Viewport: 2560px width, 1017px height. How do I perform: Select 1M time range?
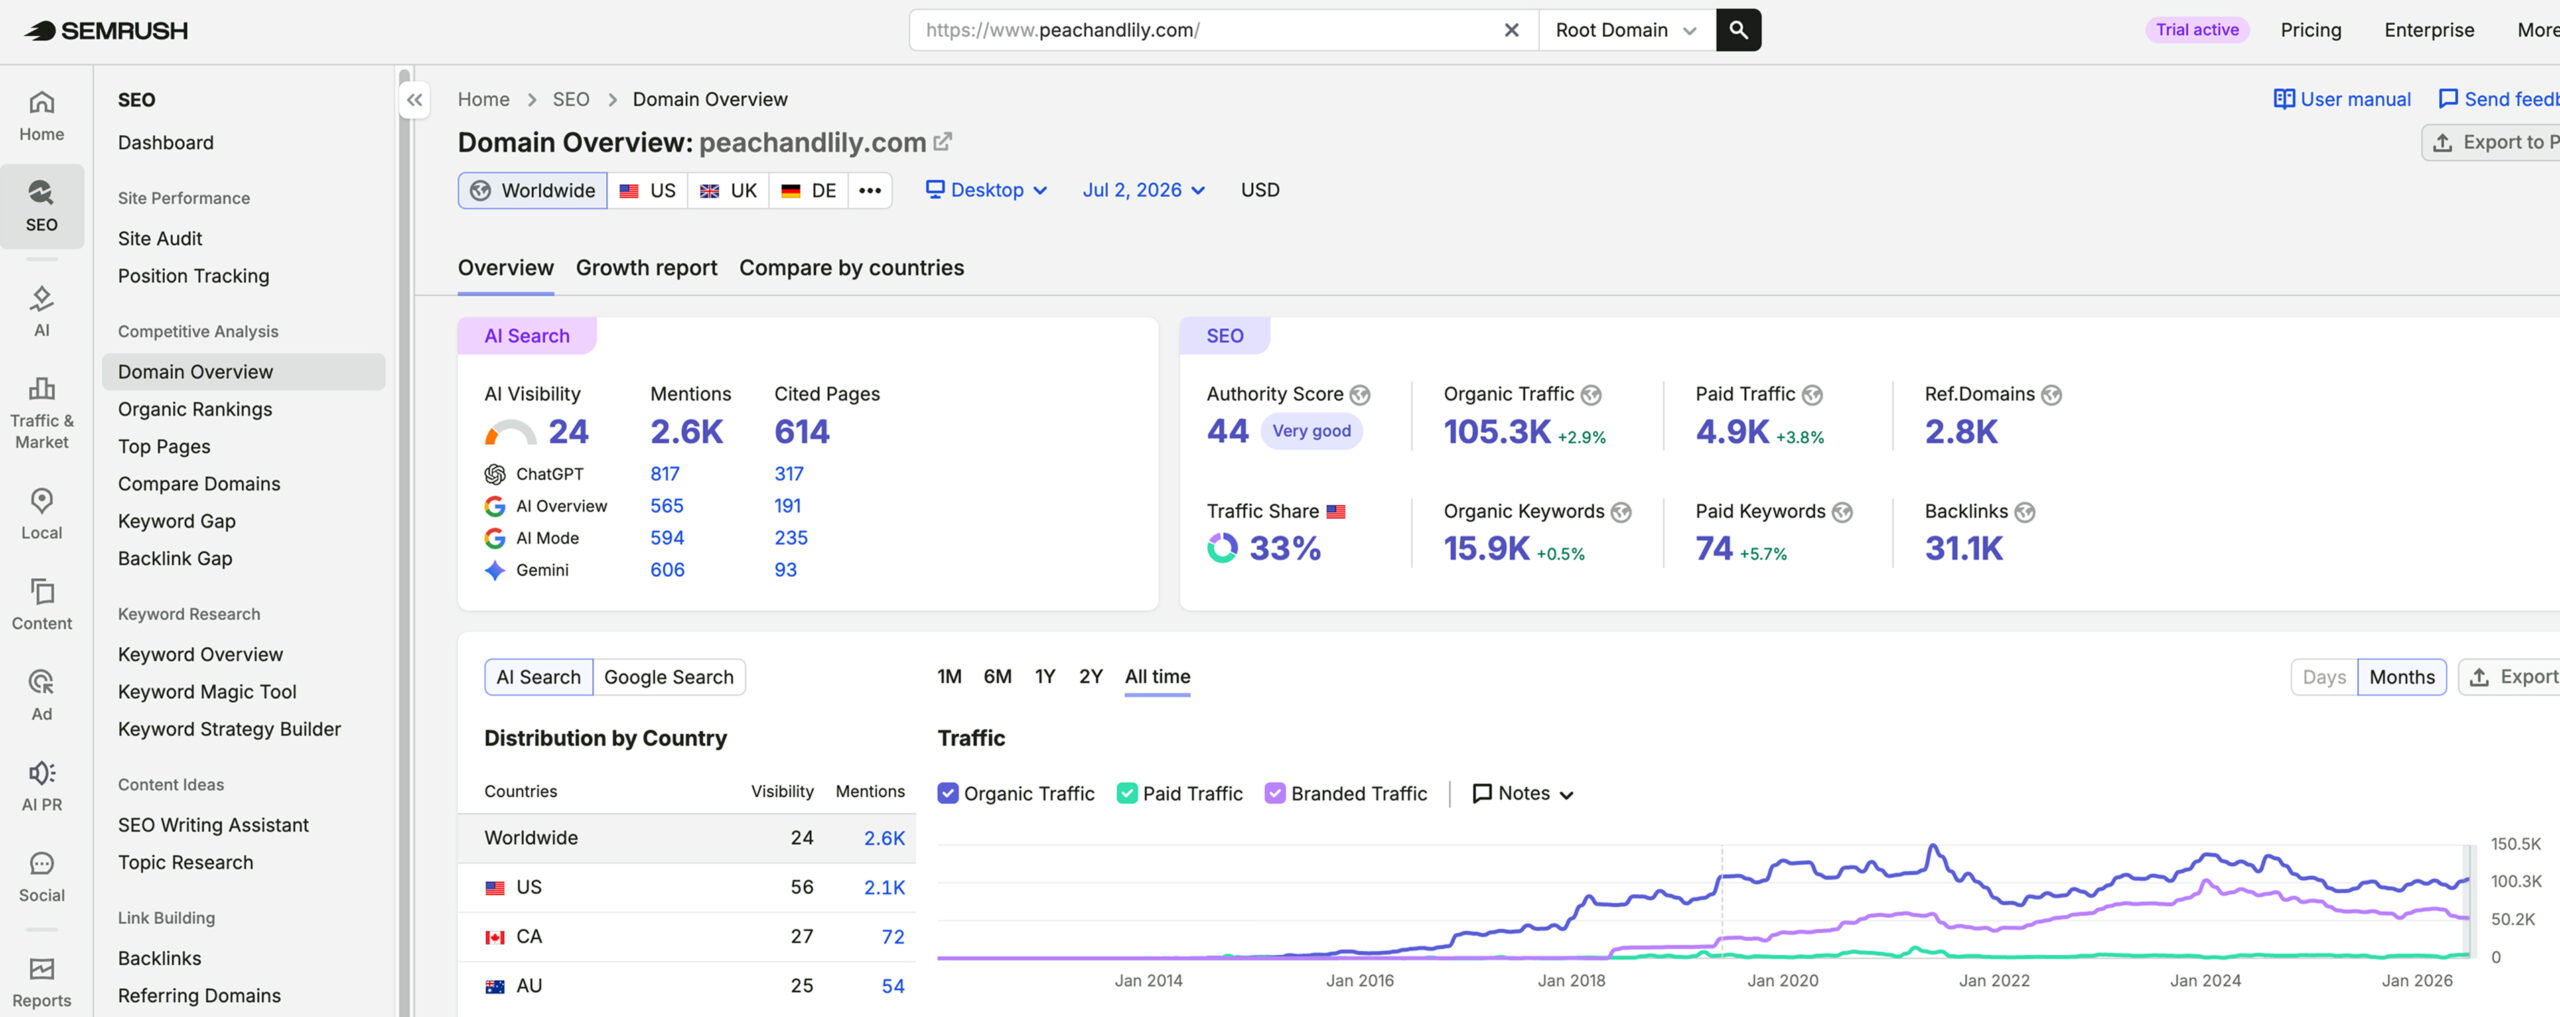click(949, 677)
